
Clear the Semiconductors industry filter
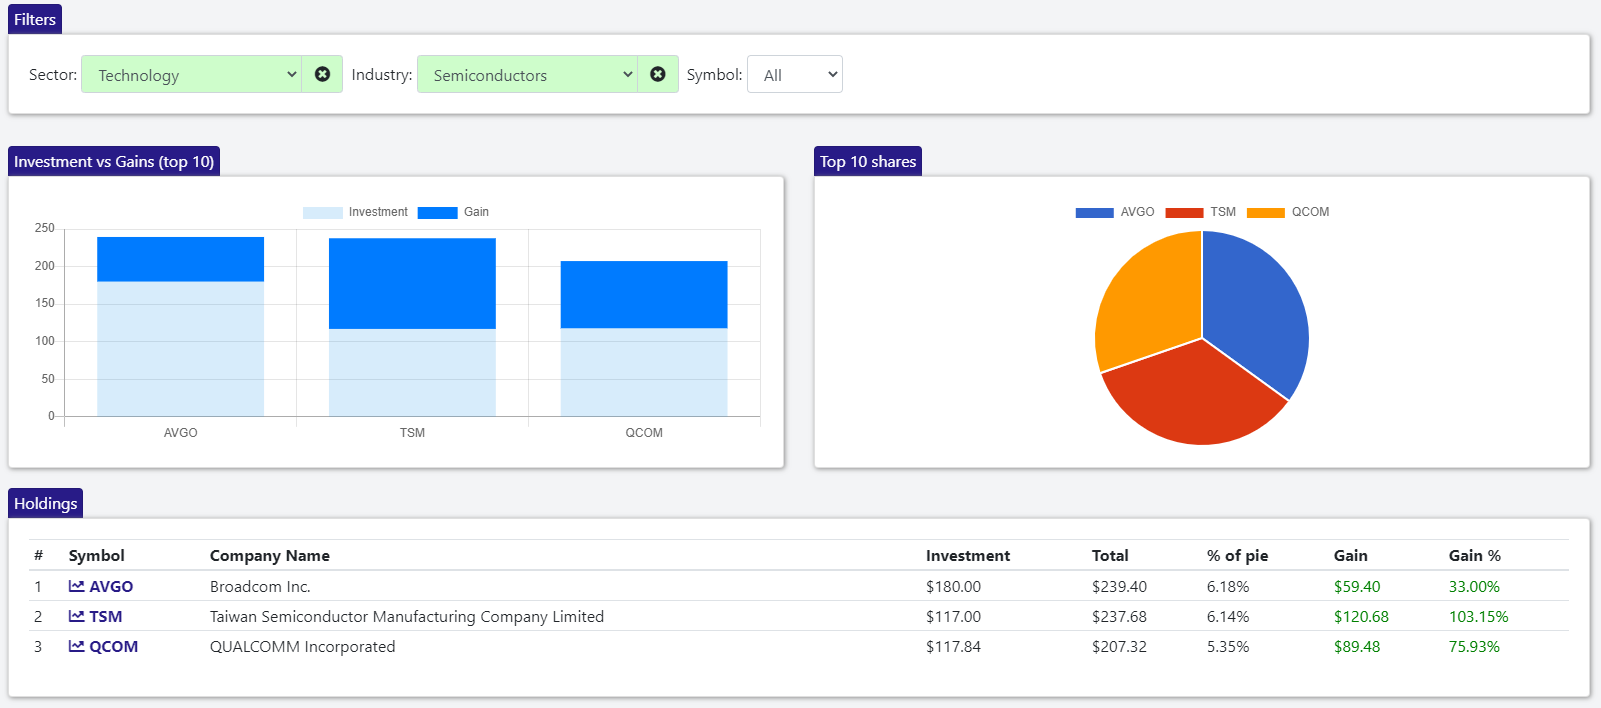coord(658,74)
